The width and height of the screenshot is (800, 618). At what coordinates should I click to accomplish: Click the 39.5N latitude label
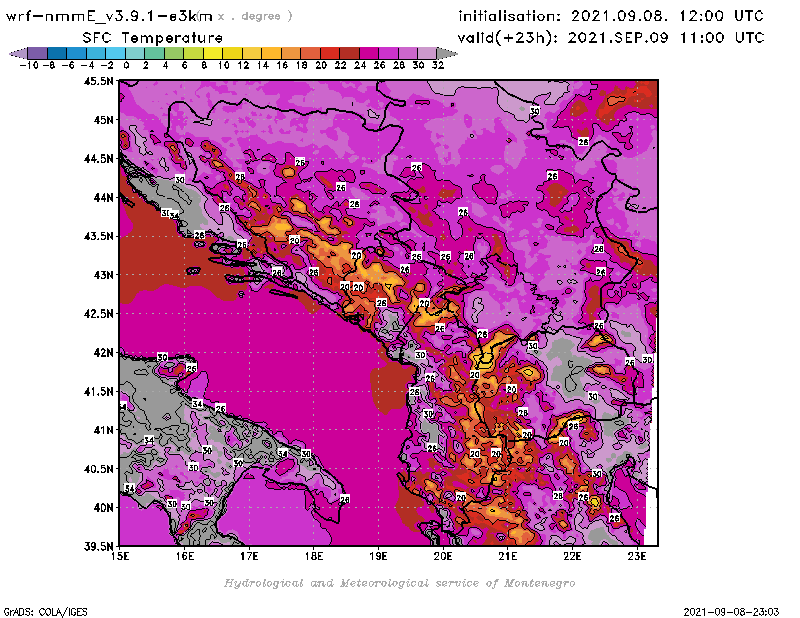pyautogui.click(x=98, y=547)
